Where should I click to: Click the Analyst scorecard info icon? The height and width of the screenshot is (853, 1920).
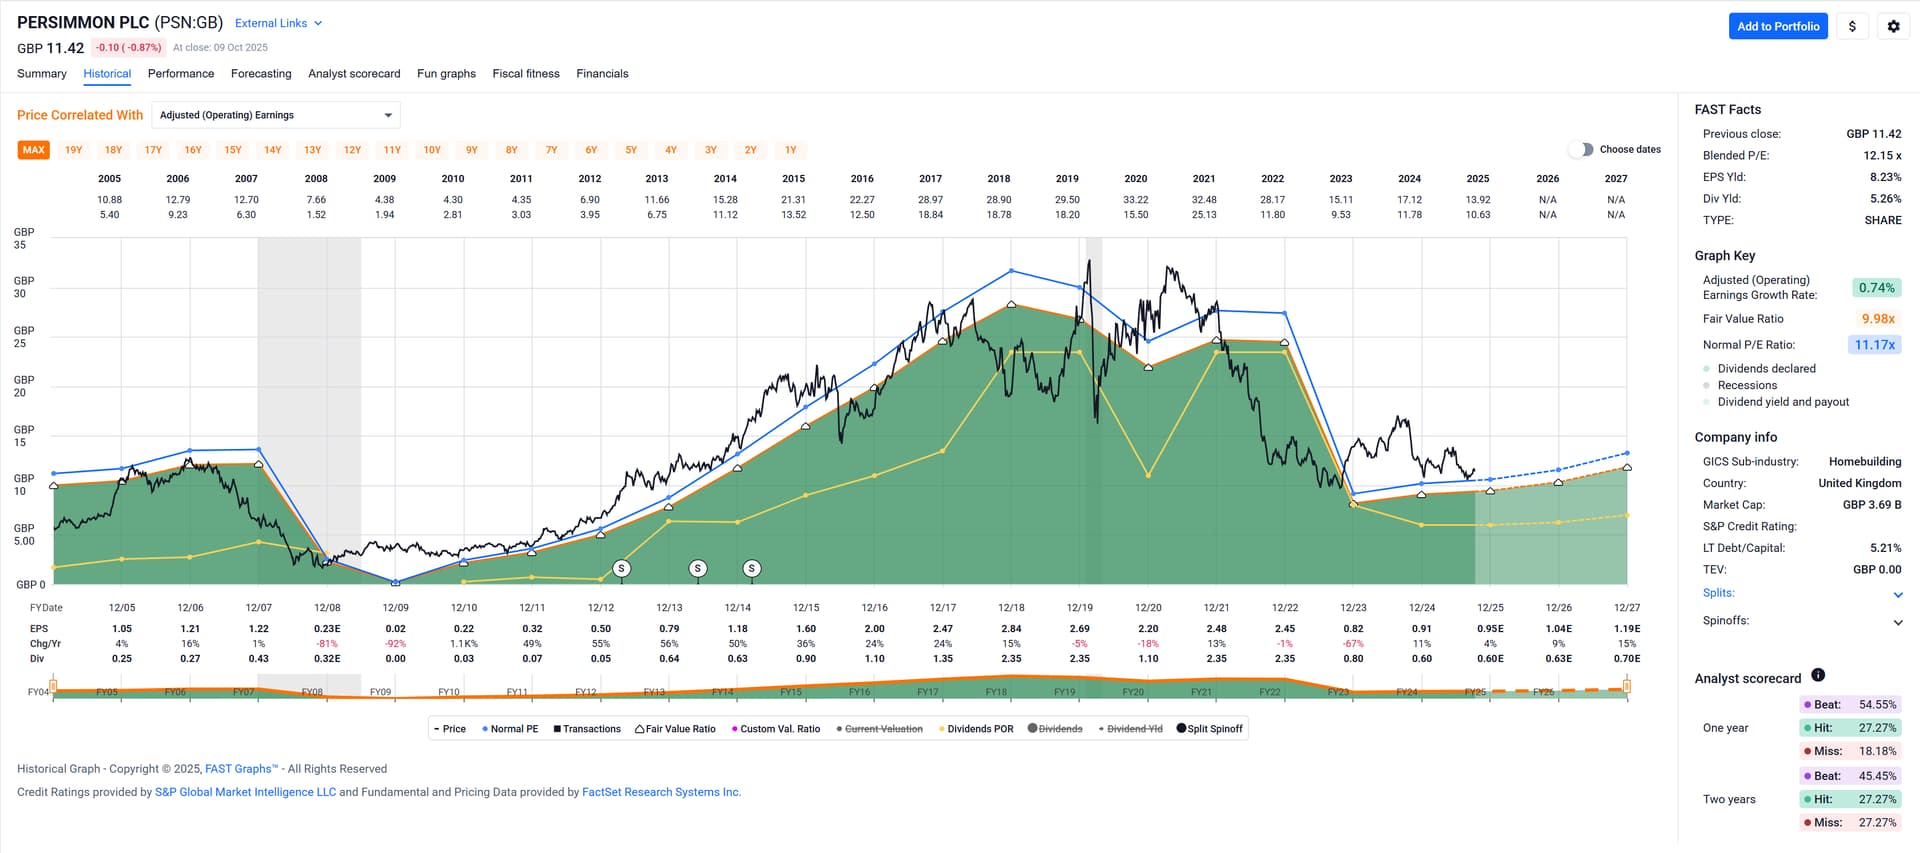(x=1818, y=675)
